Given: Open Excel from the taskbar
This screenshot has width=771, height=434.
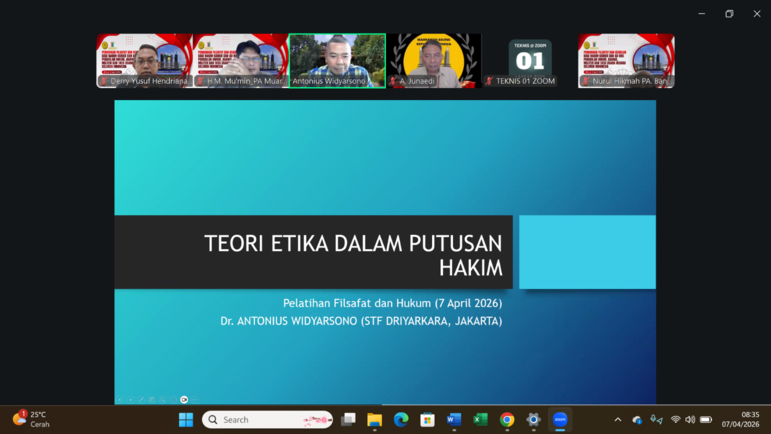Looking at the screenshot, I should 480,420.
